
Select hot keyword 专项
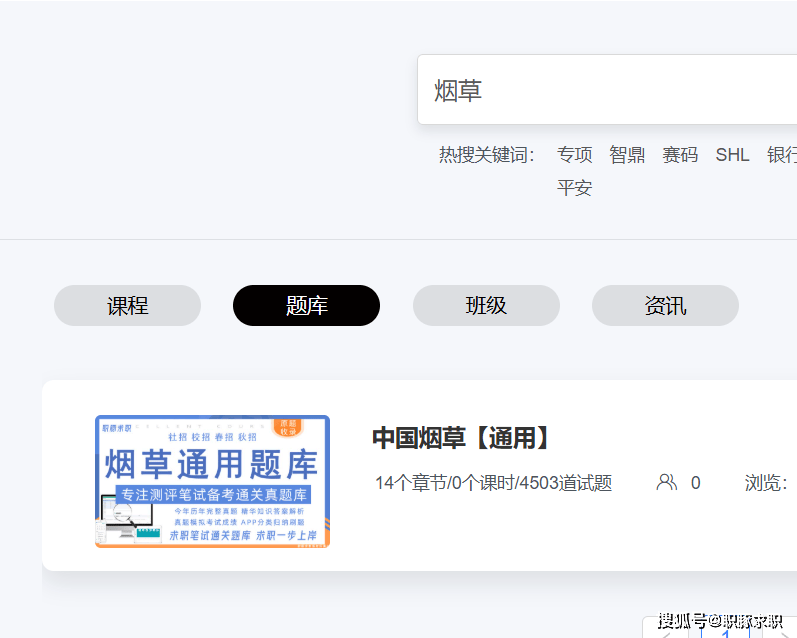pyautogui.click(x=574, y=155)
